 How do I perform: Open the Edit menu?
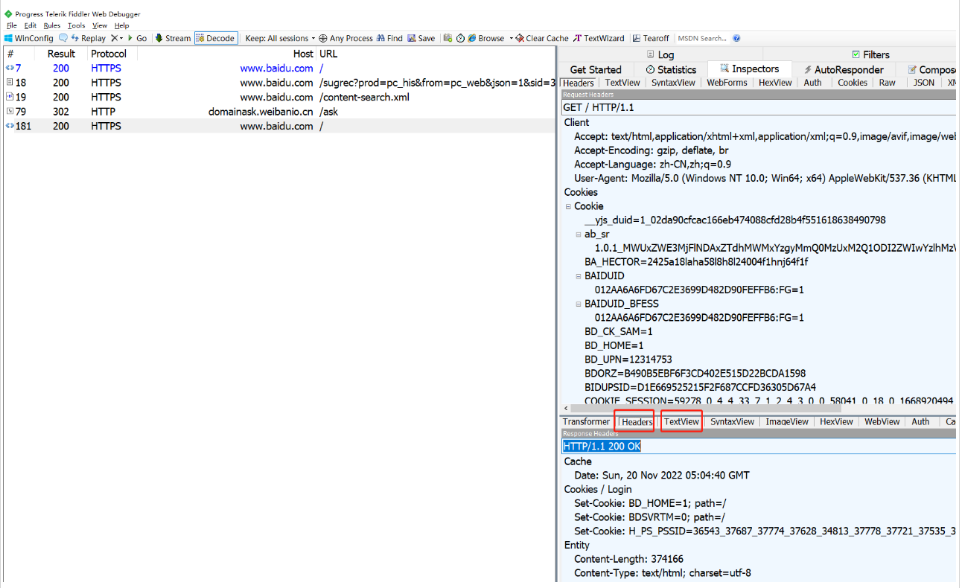tap(31, 26)
